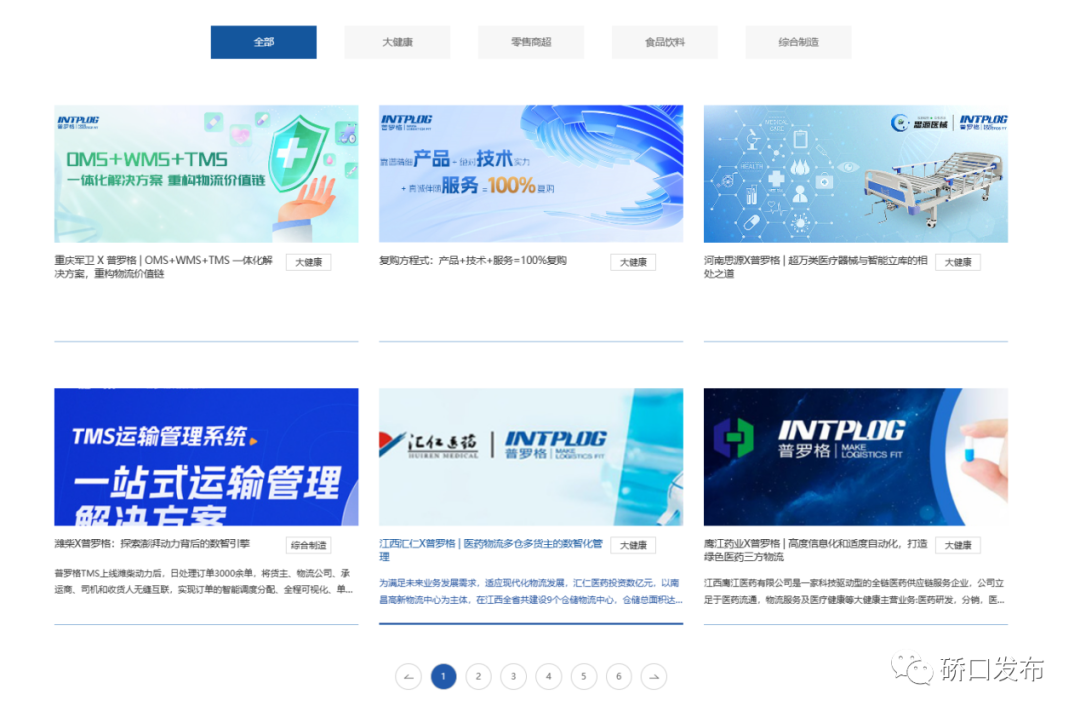Open the TMS运输管理系统 banner image
The image size is (1080, 717).
click(206, 457)
